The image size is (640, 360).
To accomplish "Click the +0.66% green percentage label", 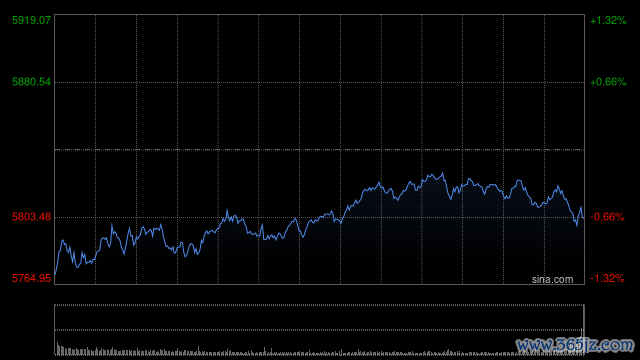I will click(x=608, y=82).
